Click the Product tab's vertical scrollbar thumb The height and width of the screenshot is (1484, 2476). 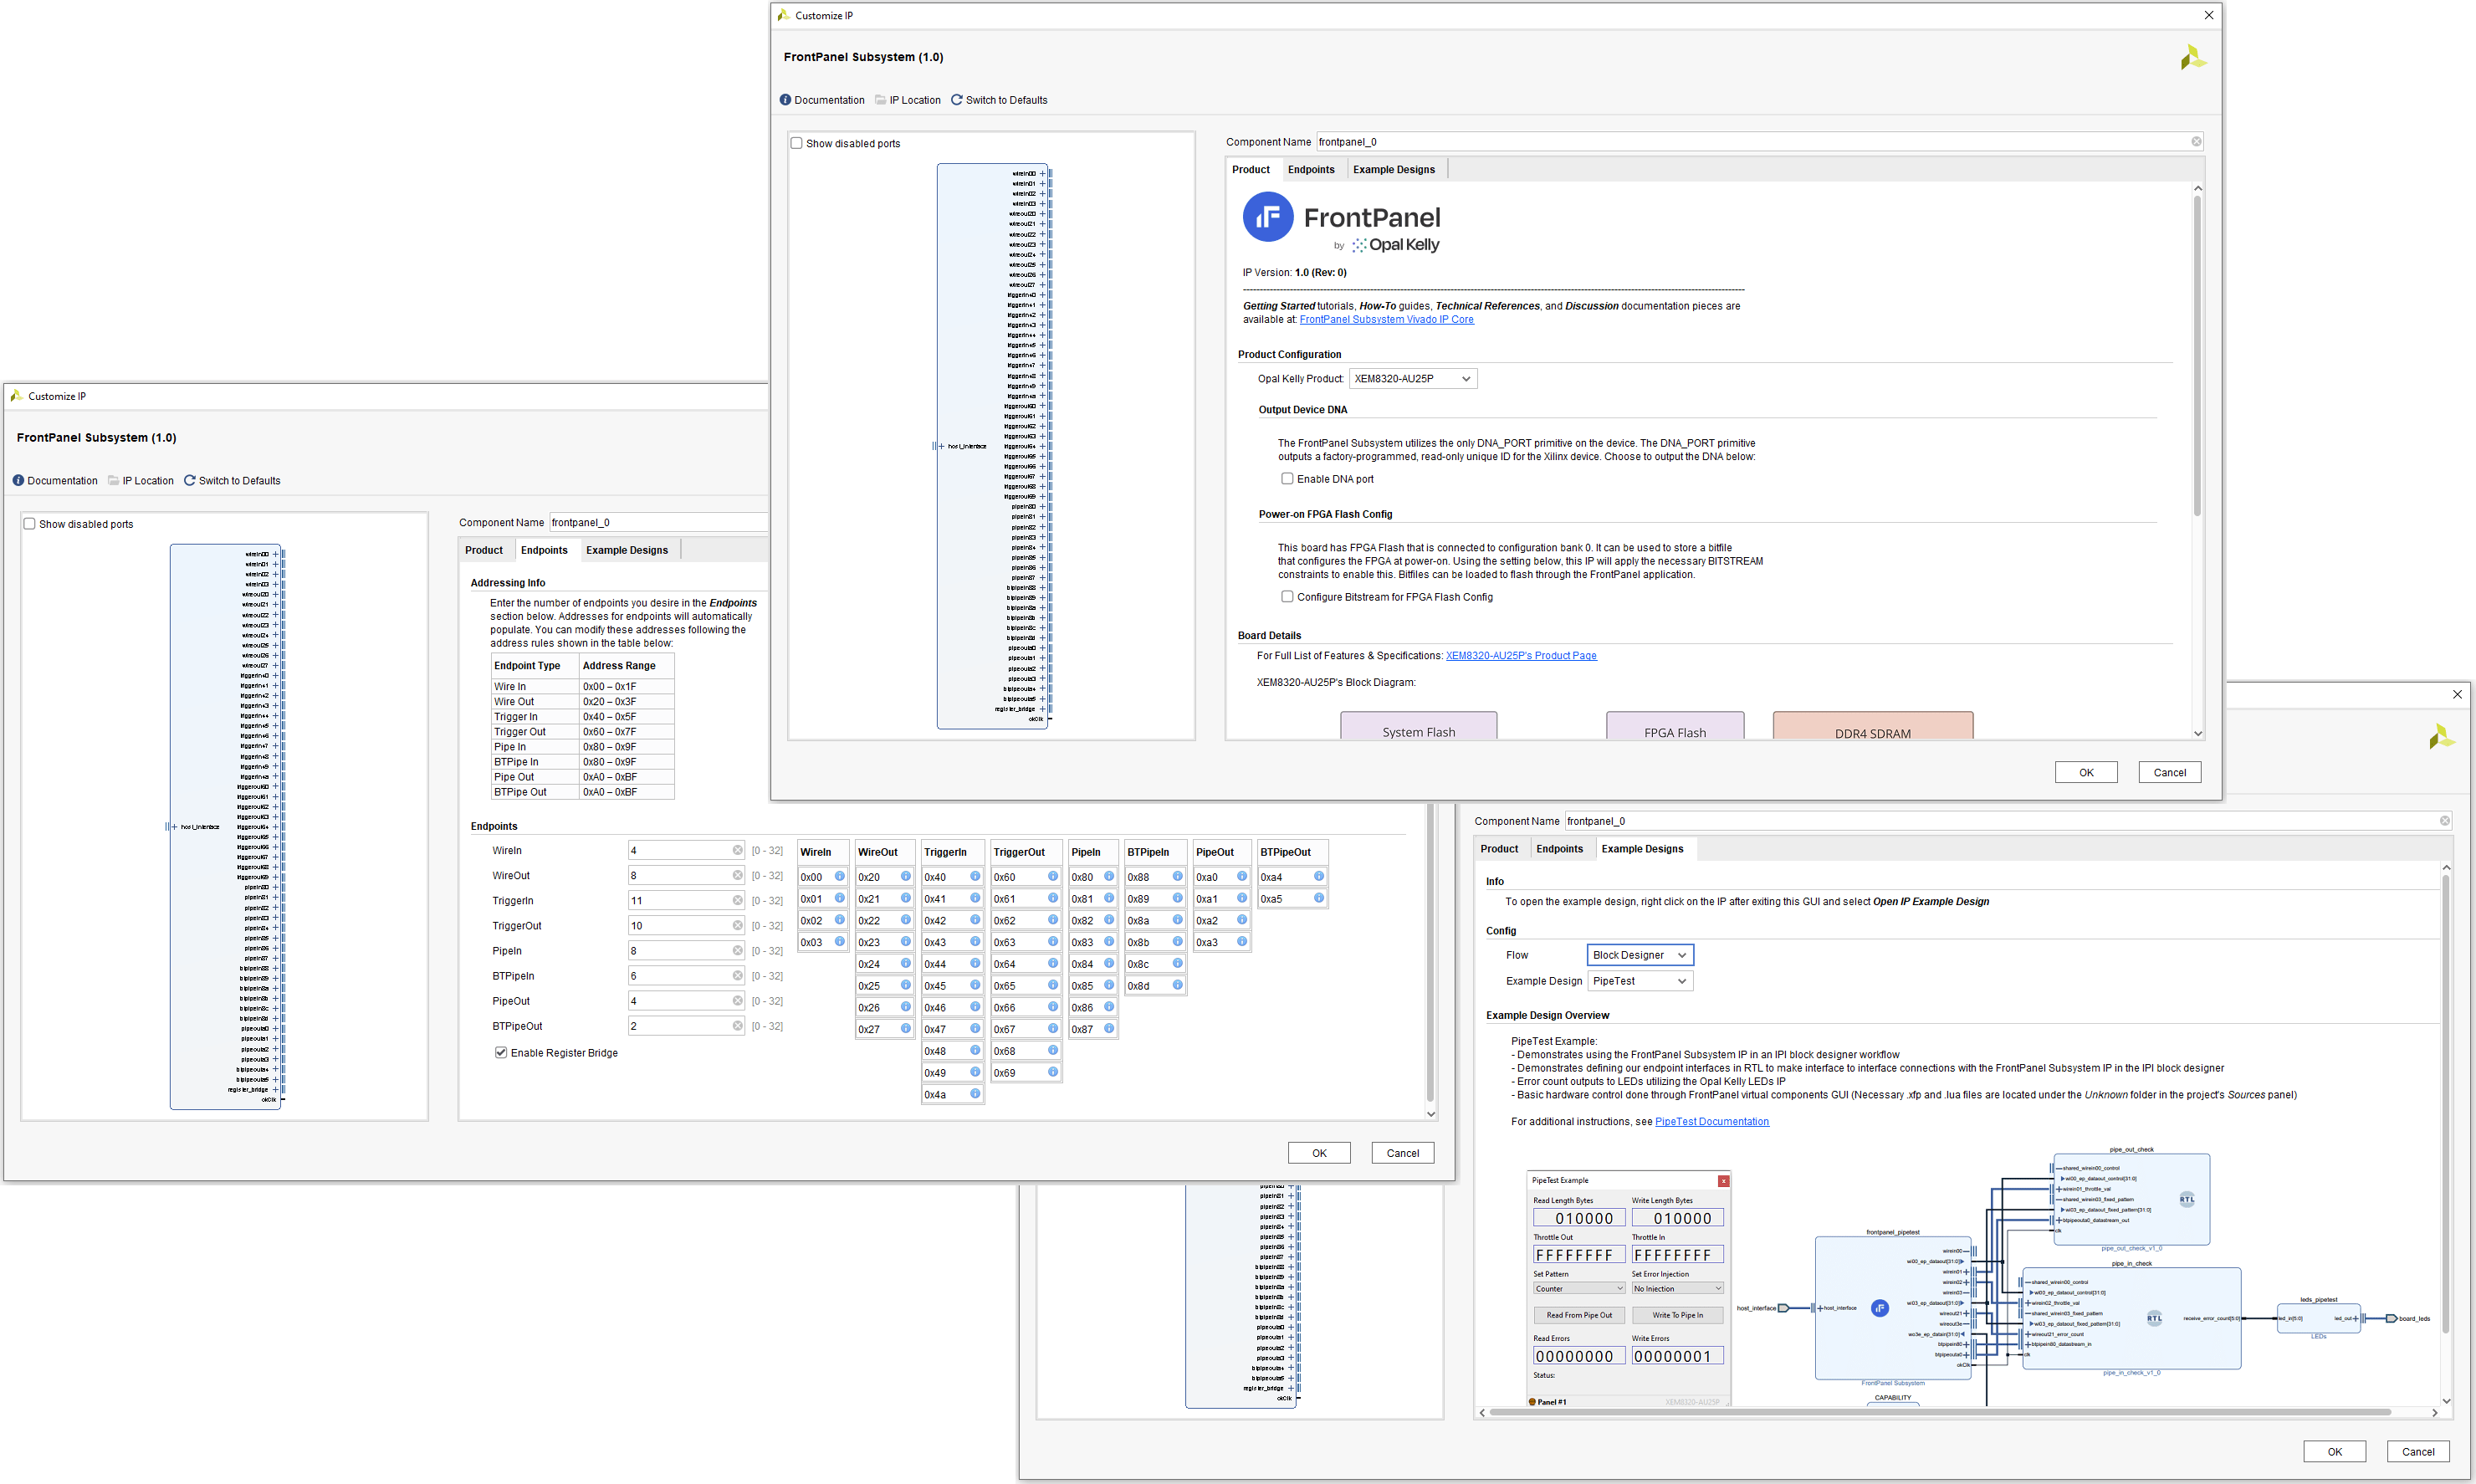click(x=2197, y=355)
